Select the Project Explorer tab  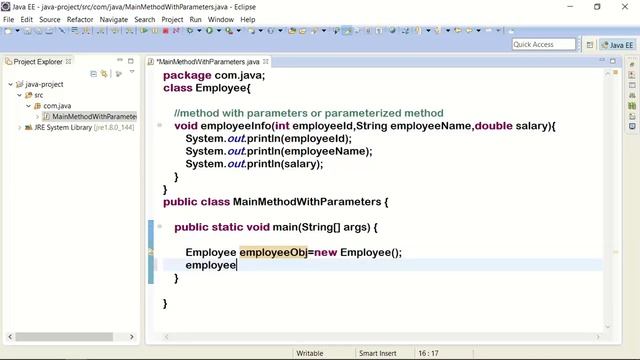click(x=38, y=62)
